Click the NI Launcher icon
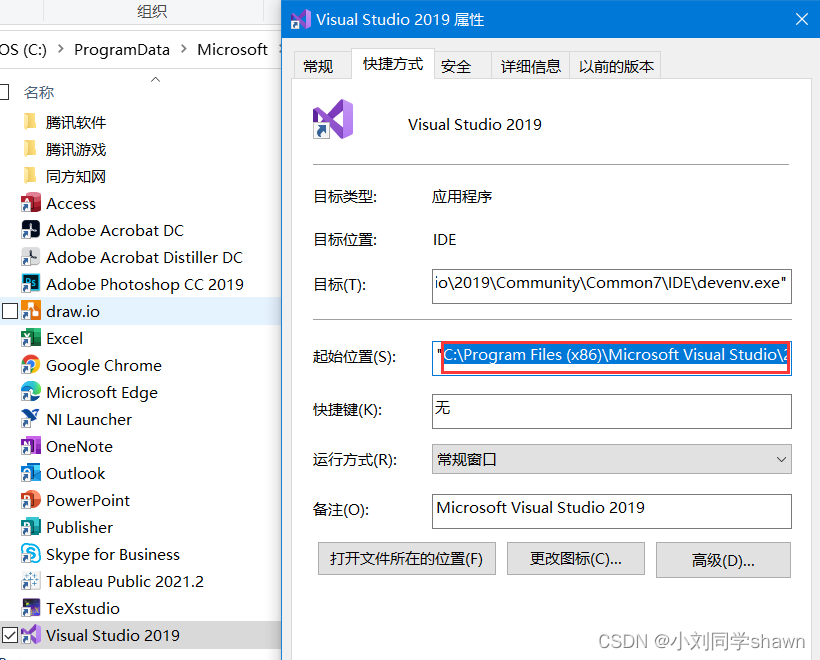820x660 pixels. (x=31, y=419)
